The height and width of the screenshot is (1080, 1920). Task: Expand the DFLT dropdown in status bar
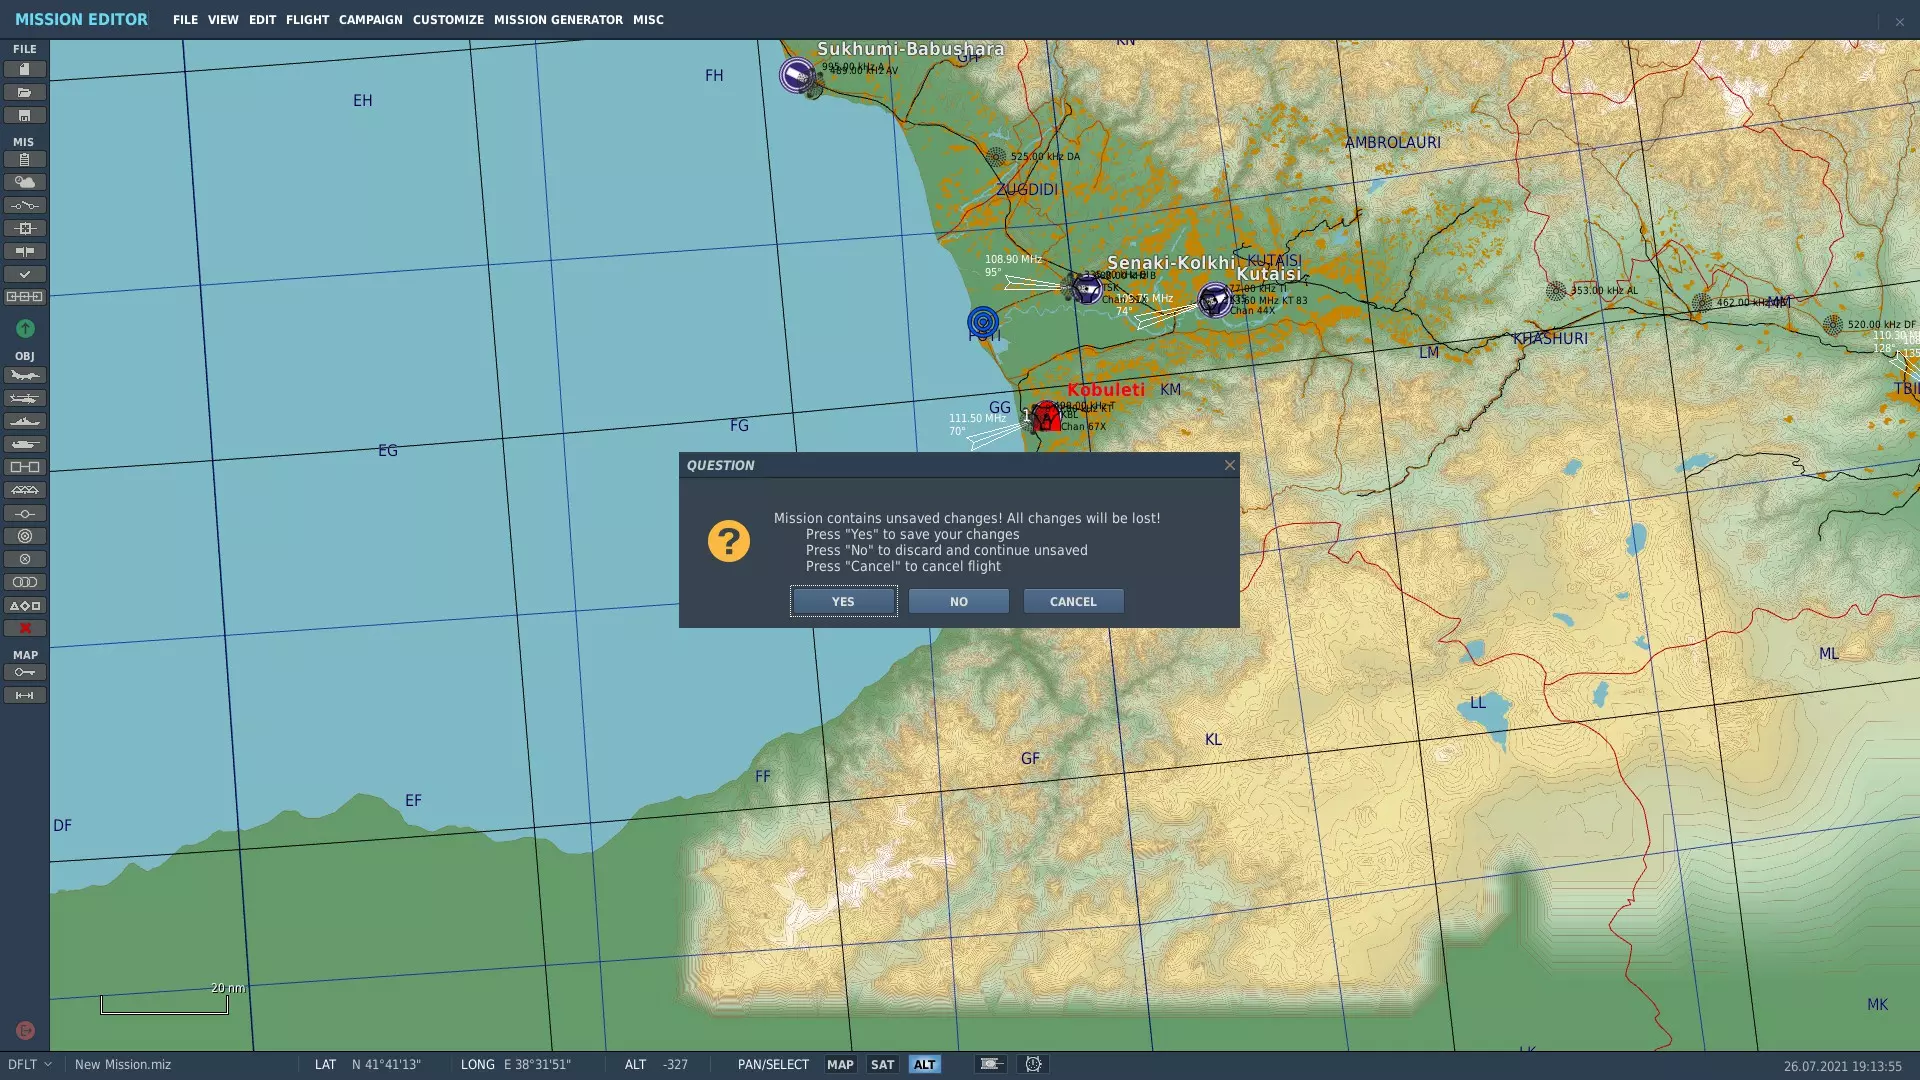pyautogui.click(x=30, y=1064)
